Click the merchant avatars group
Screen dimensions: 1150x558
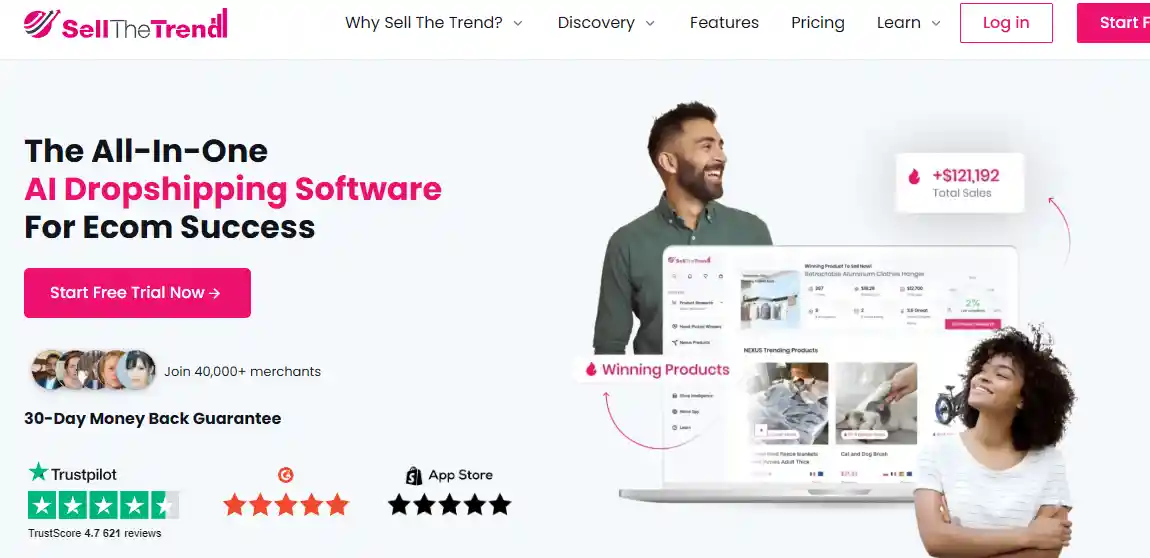coord(94,370)
